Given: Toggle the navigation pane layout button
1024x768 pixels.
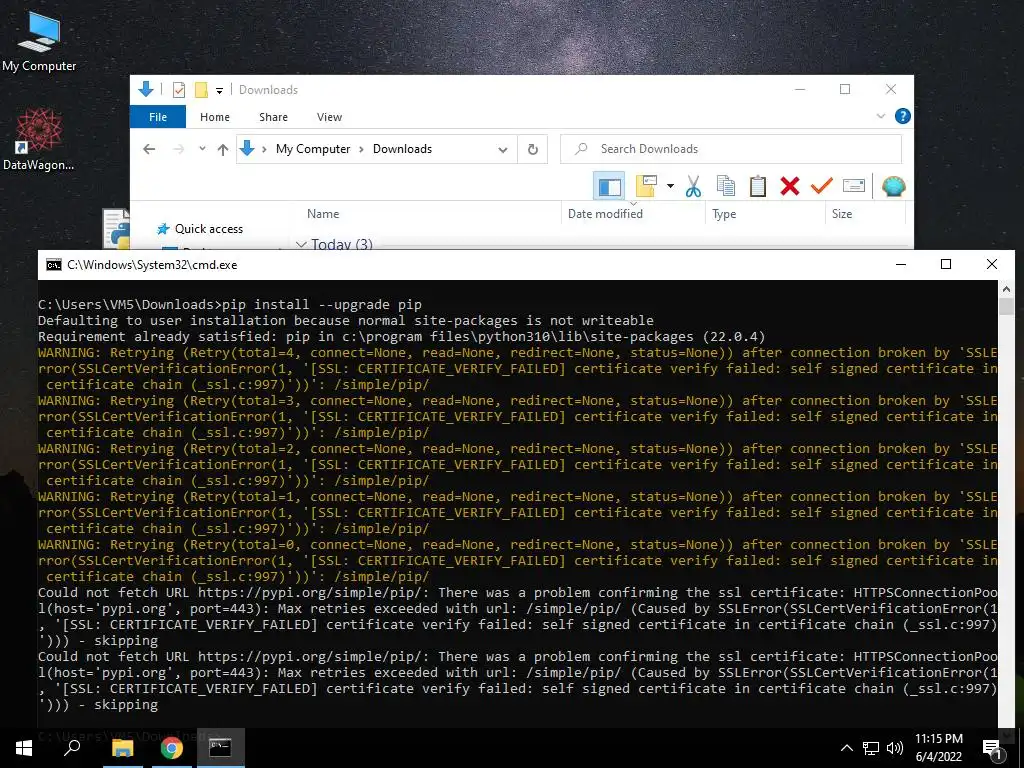Looking at the screenshot, I should pos(609,187).
